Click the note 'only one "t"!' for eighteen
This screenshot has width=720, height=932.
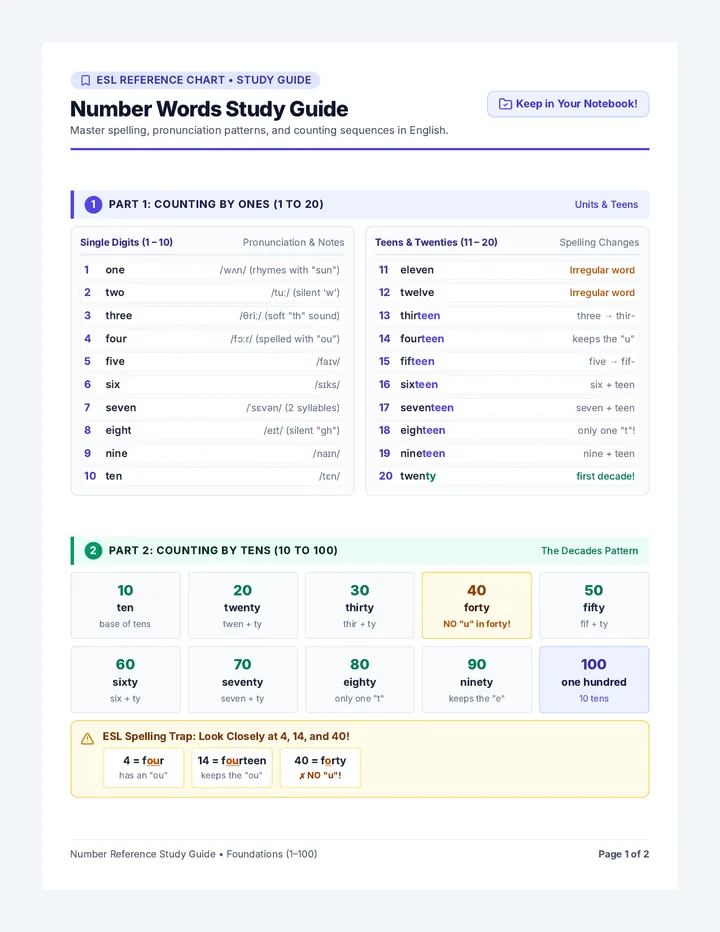[606, 430]
